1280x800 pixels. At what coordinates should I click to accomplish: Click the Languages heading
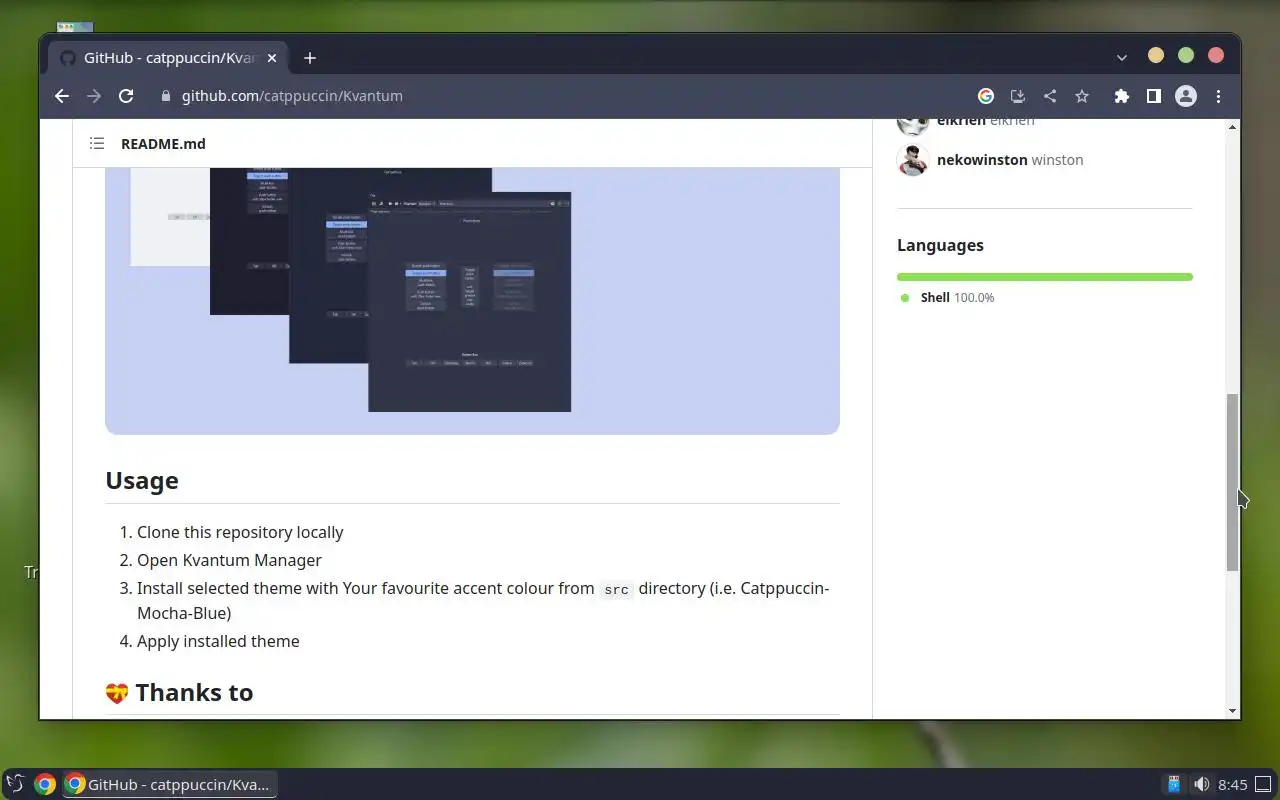coord(940,245)
